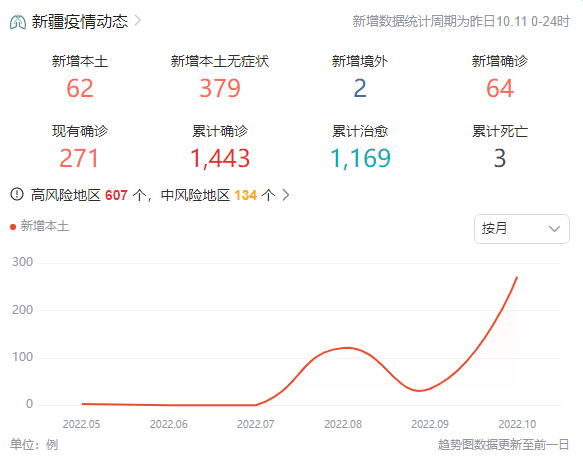Click the 累计治愈 value 1,169
The height and width of the screenshot is (471, 583).
[360, 158]
